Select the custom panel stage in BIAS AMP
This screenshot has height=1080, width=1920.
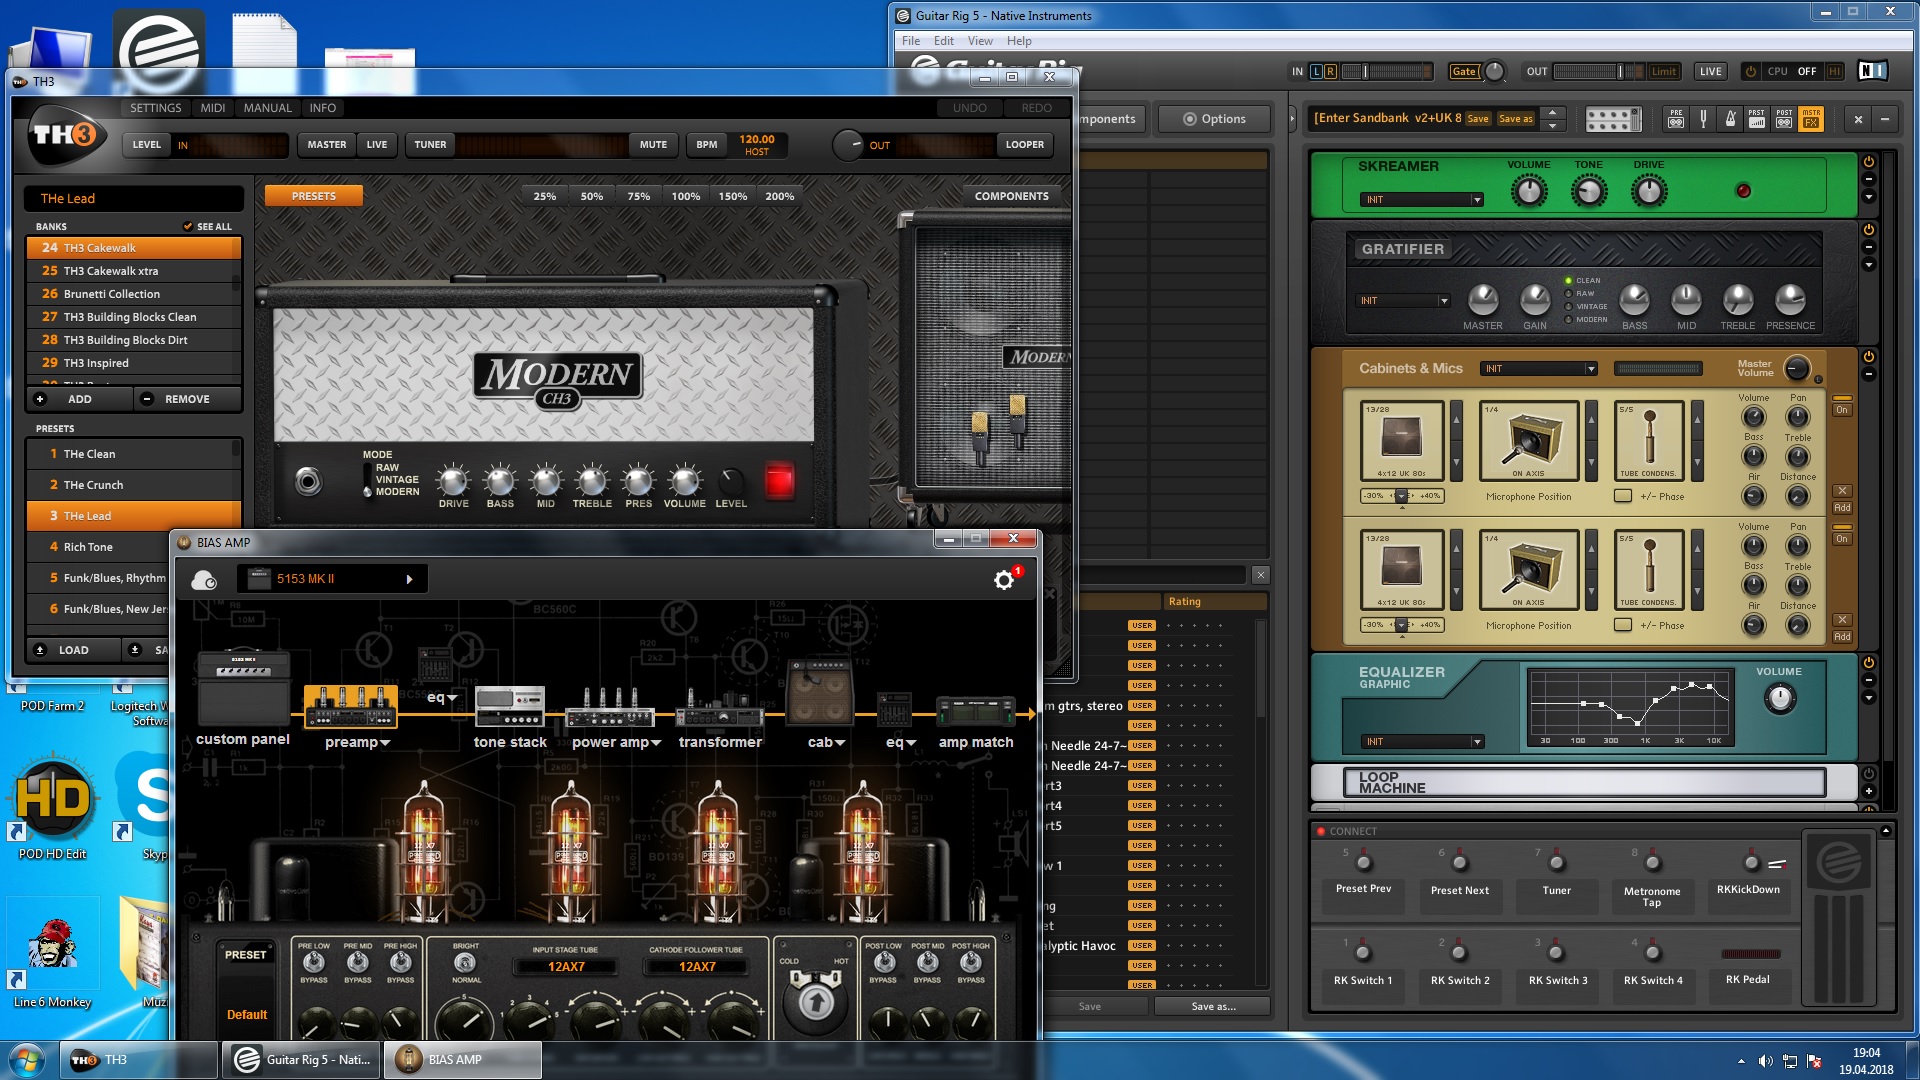click(243, 688)
